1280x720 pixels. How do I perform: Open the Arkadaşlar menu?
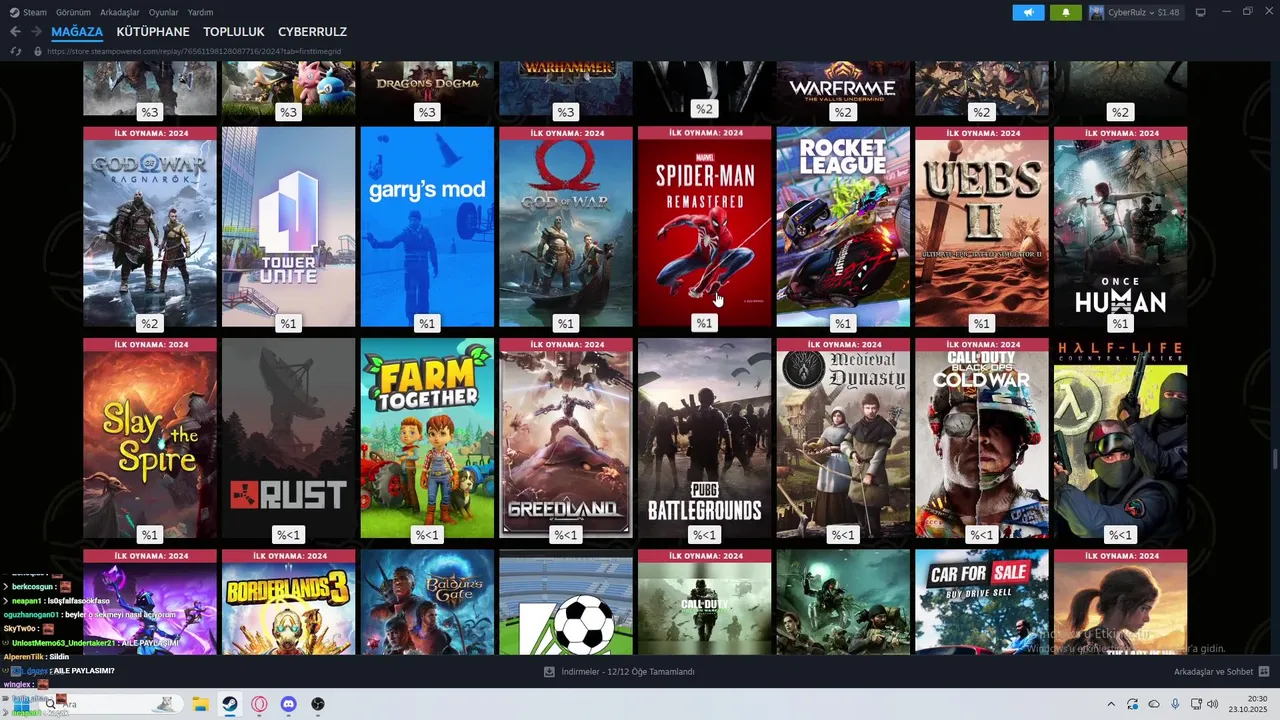(x=120, y=12)
